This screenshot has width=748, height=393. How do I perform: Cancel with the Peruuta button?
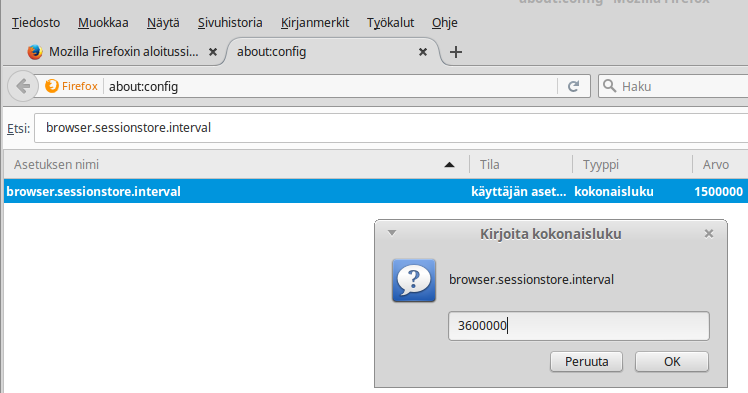click(x=586, y=362)
